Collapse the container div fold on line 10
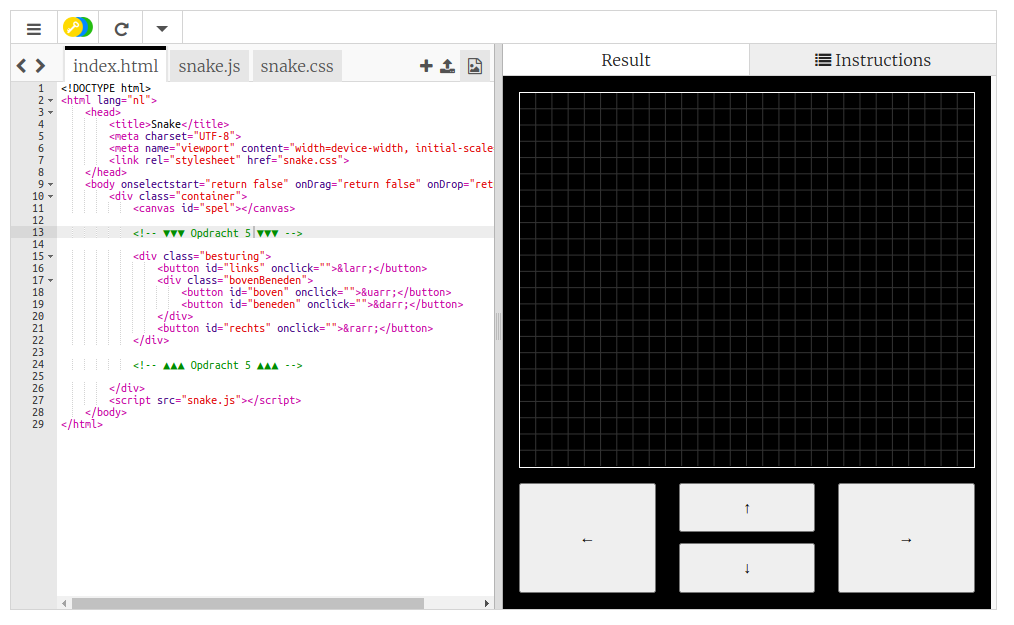Viewport: 1014px width, 625px height. pos(50,197)
